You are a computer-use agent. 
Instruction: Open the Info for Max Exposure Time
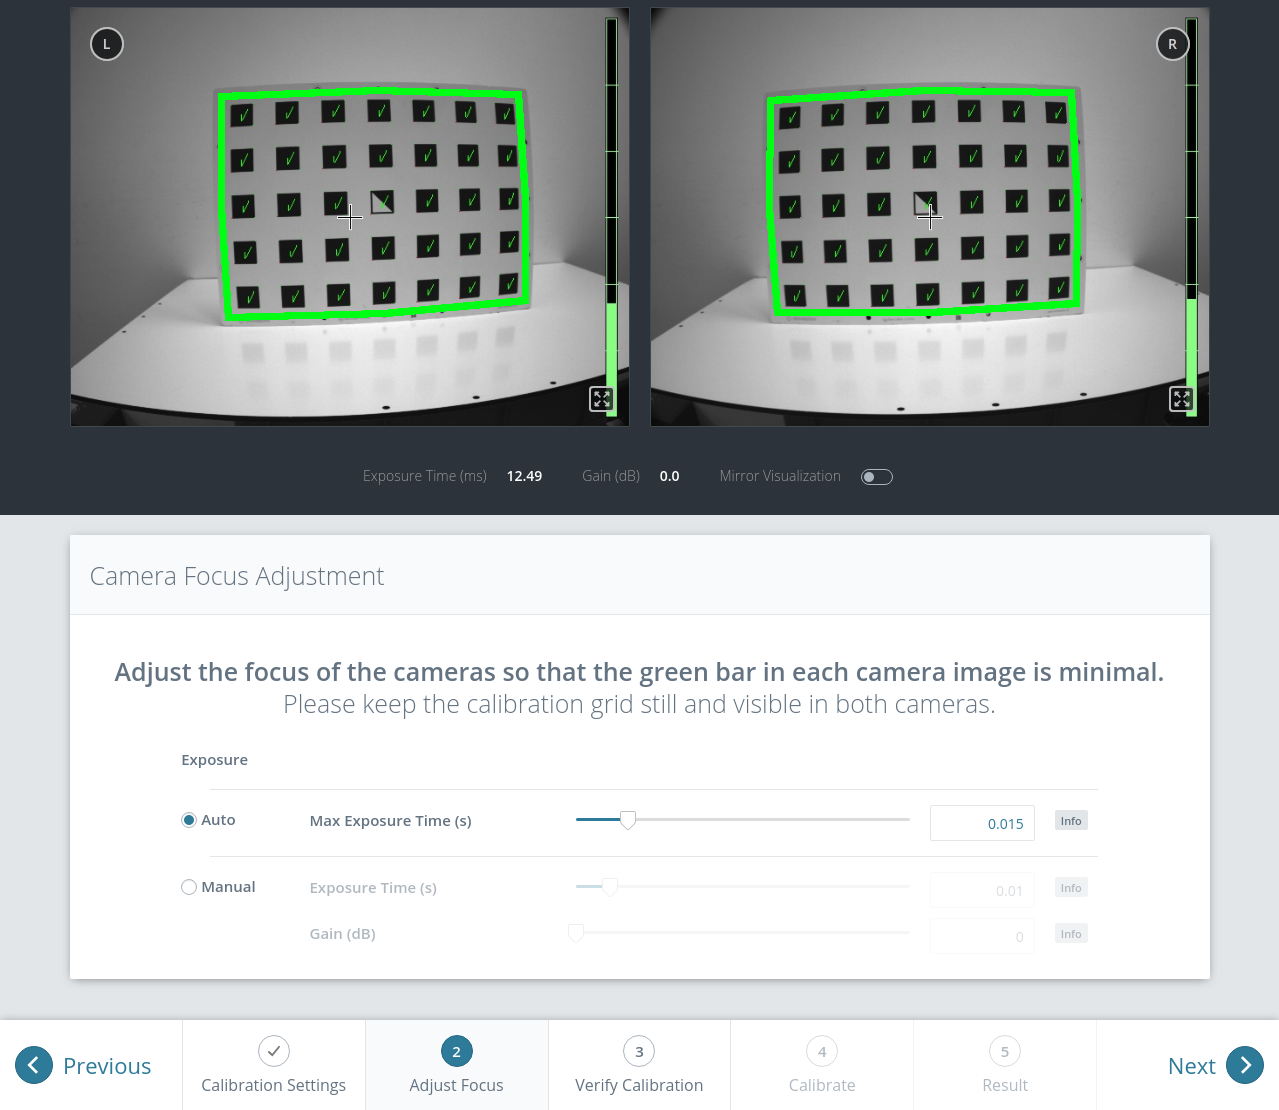click(1070, 820)
